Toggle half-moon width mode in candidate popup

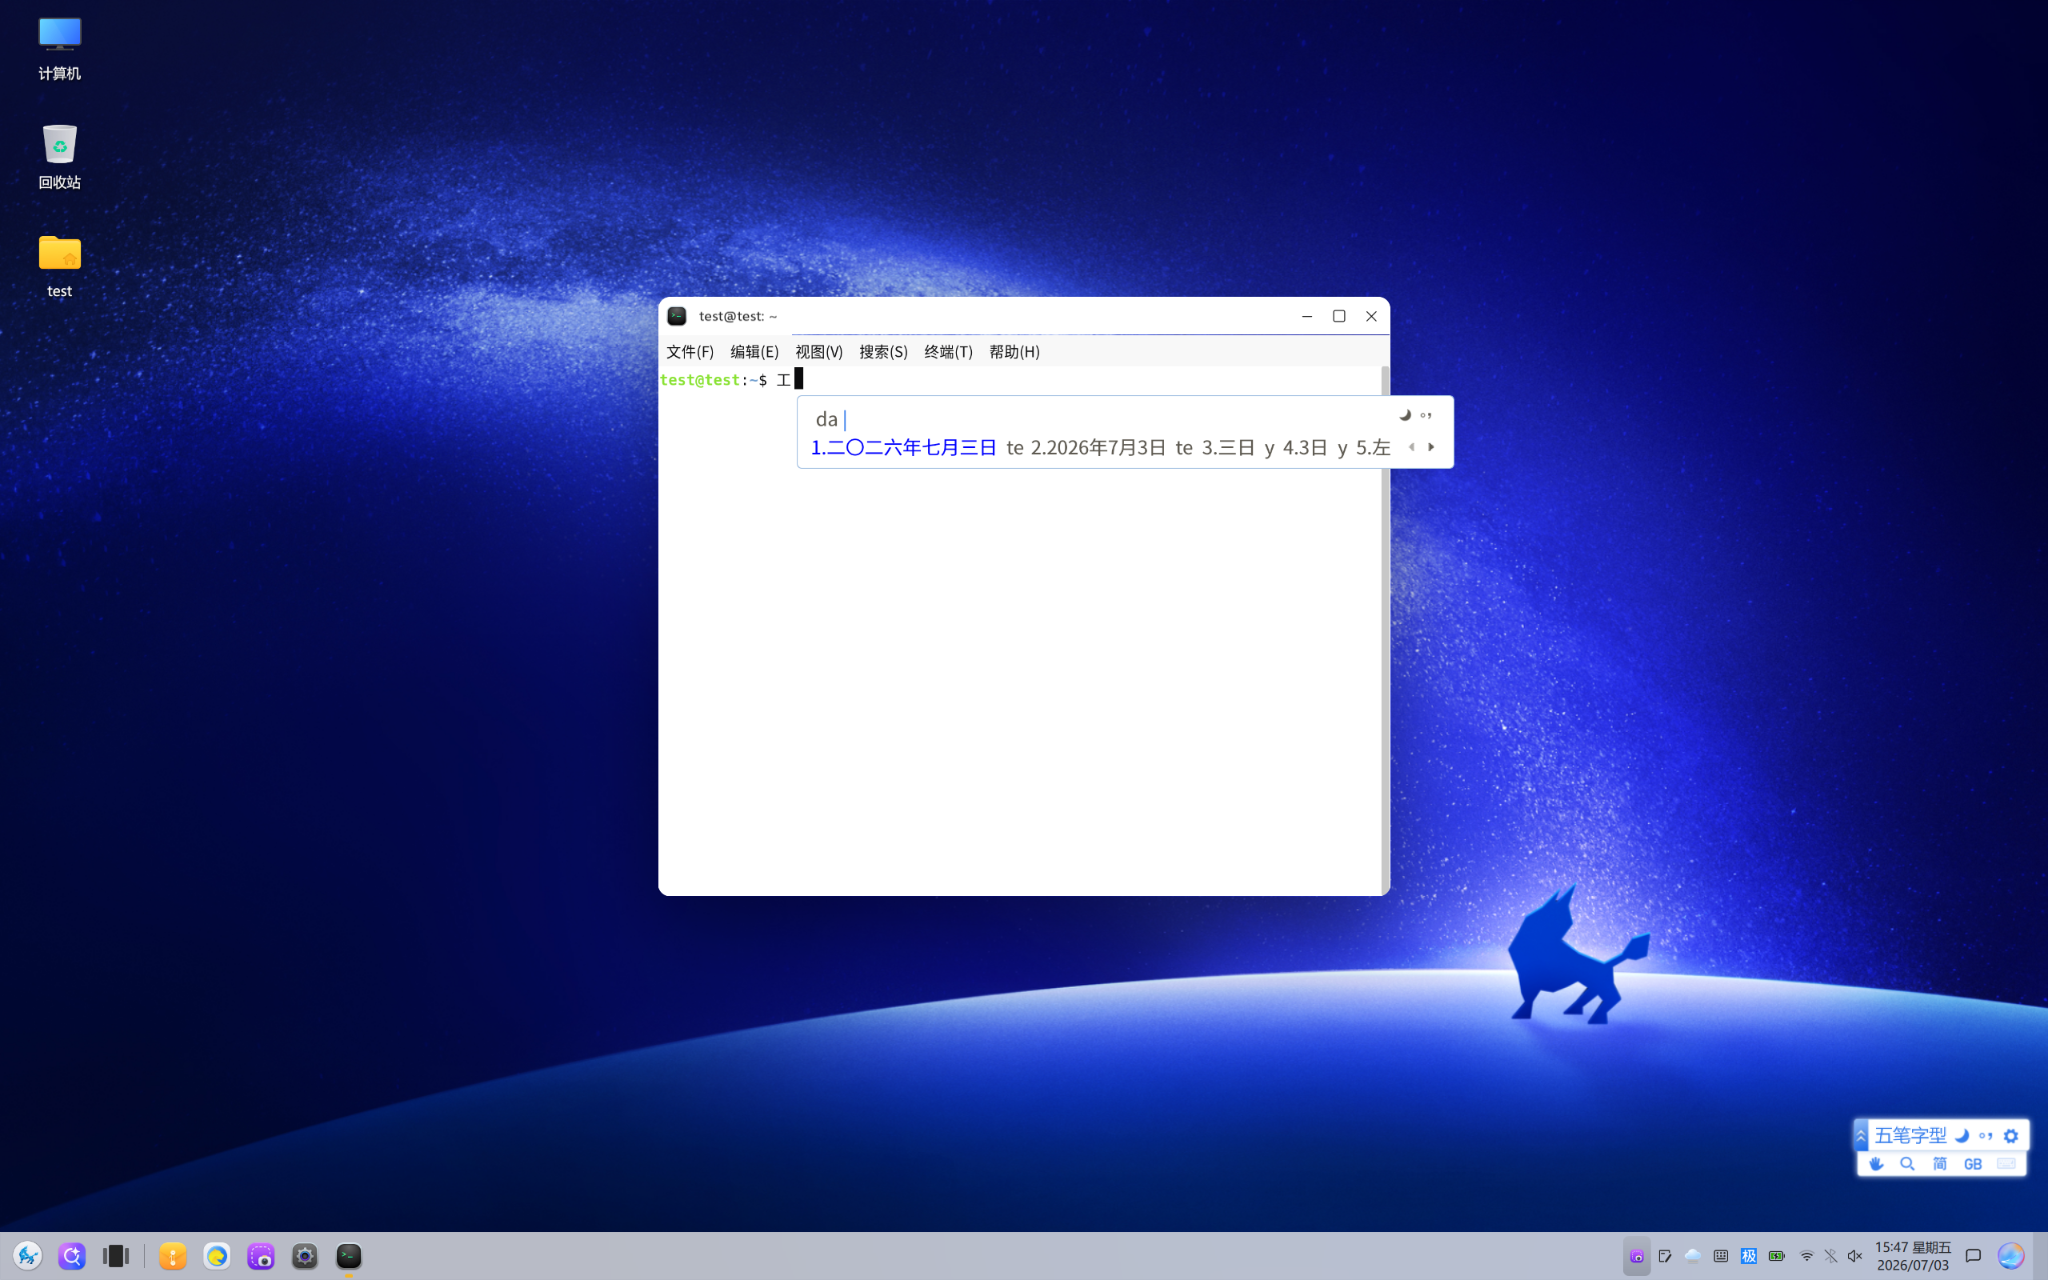click(1405, 415)
